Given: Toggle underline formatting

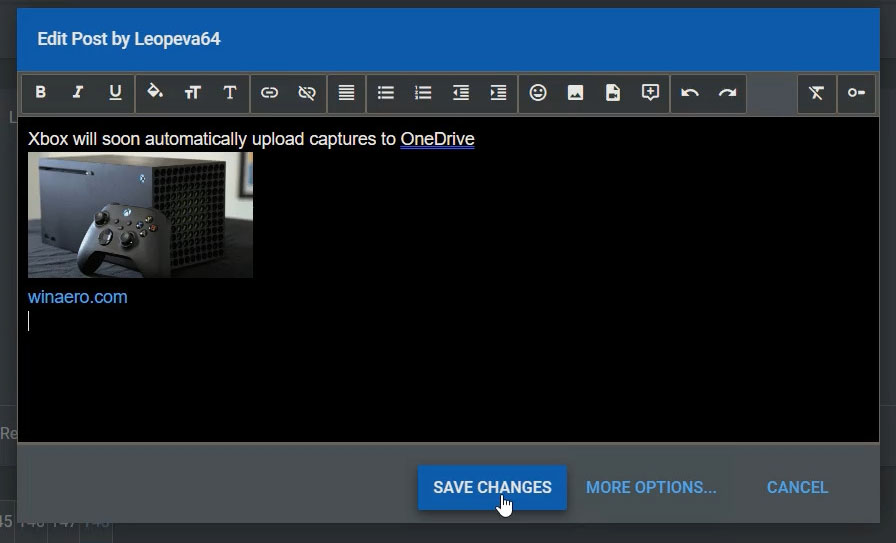Looking at the screenshot, I should pyautogui.click(x=115, y=93).
